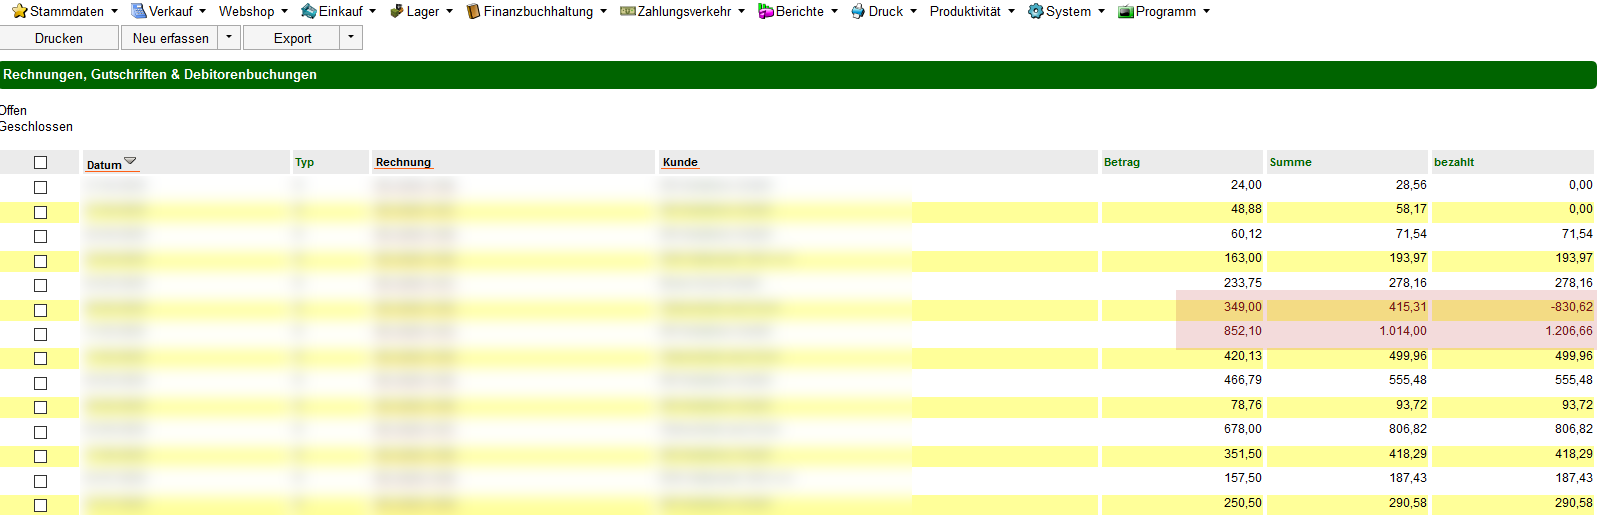Click the System gear icon
Image resolution: width=1597 pixels, height=515 pixels.
[1036, 11]
